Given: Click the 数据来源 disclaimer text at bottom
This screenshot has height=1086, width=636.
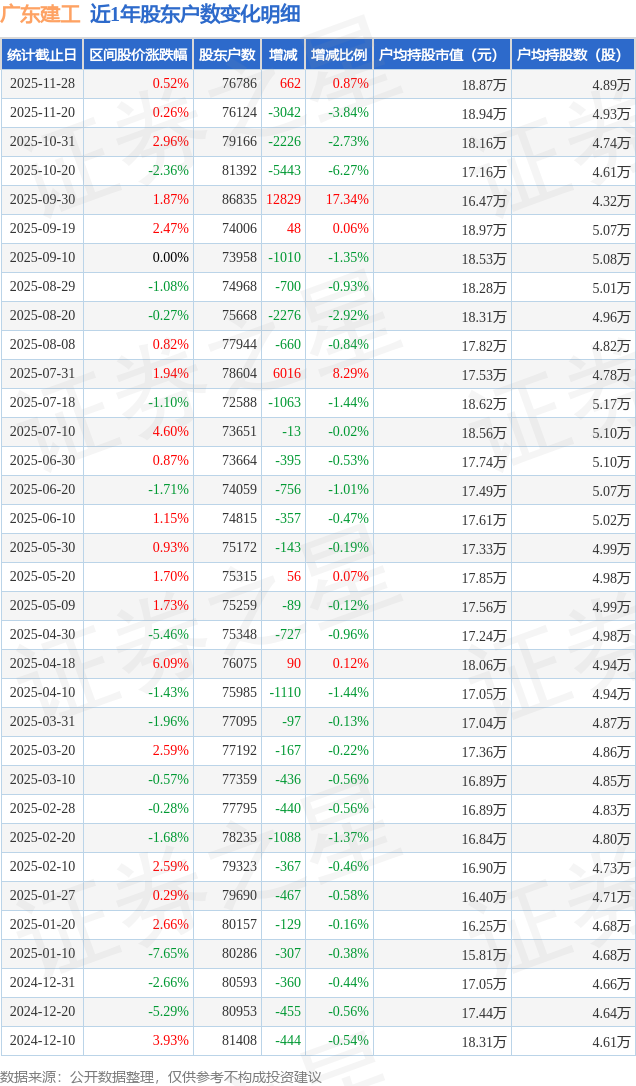Looking at the screenshot, I should tap(161, 1076).
